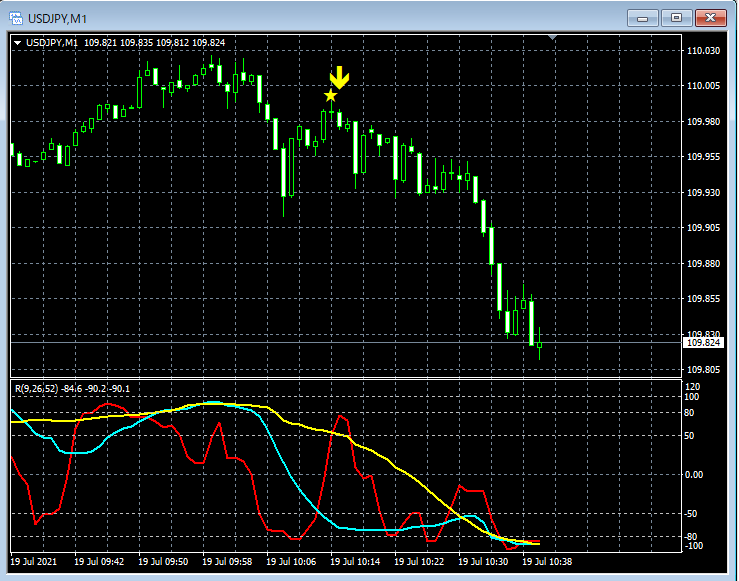The image size is (739, 581).
Task: Click the 19 Jul 10:38 time label
Action: (547, 562)
